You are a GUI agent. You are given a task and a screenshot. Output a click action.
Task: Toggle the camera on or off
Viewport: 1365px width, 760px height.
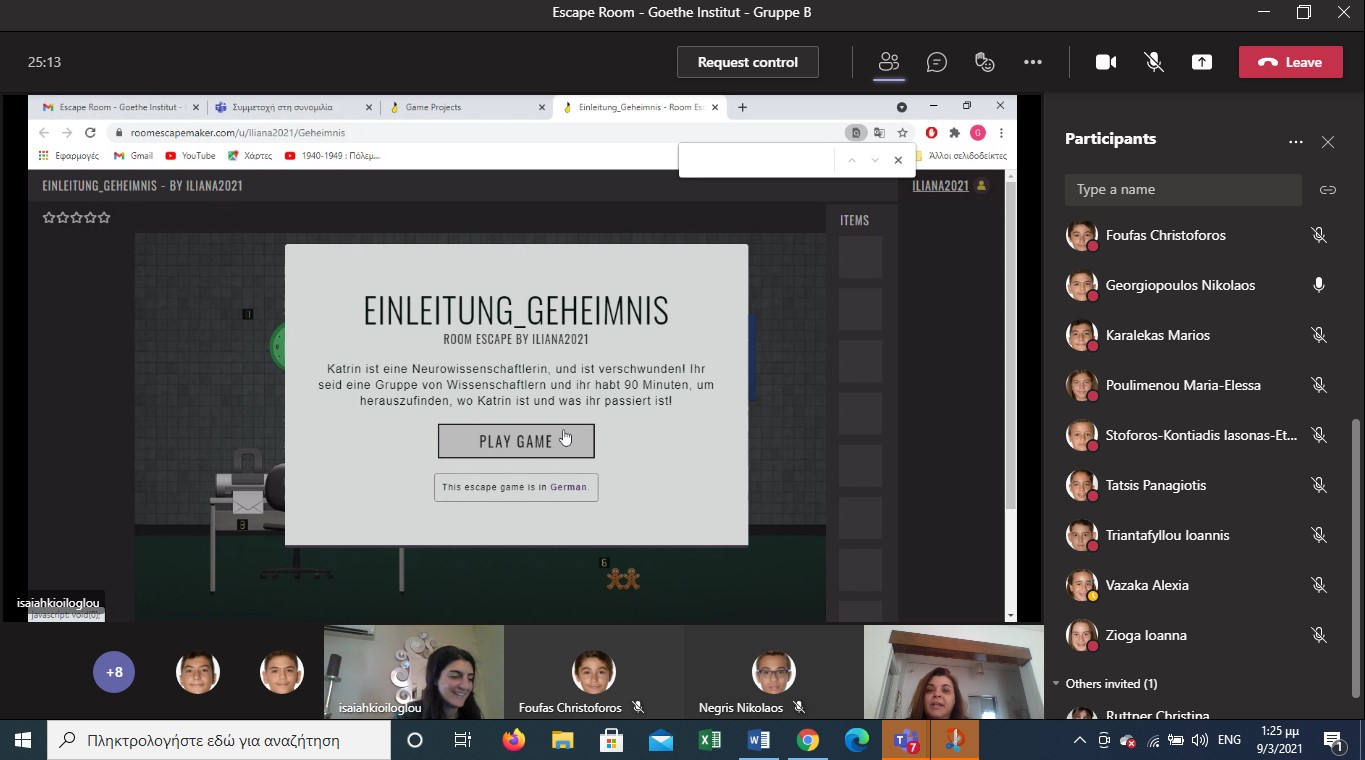(1105, 62)
